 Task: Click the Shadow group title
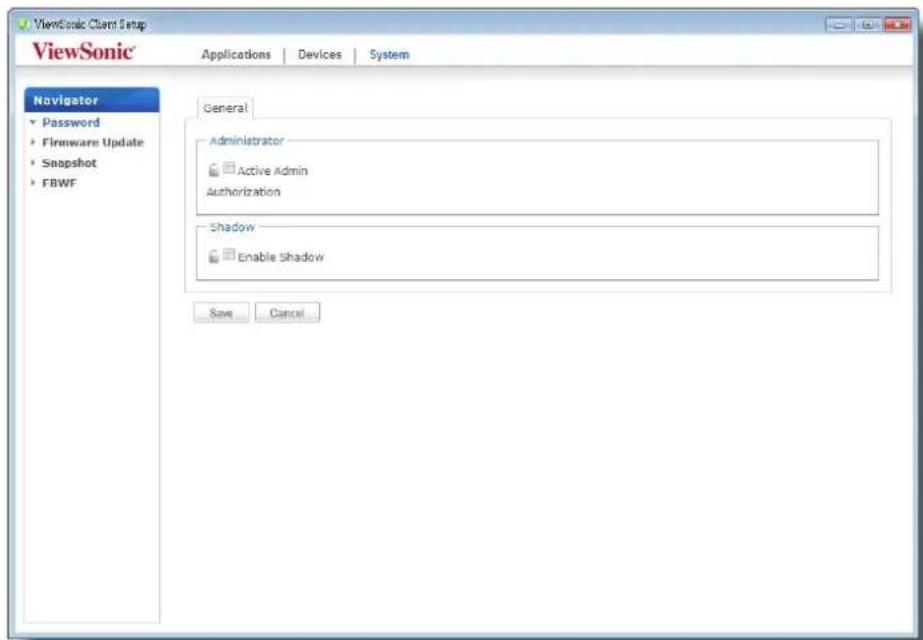coord(233,227)
